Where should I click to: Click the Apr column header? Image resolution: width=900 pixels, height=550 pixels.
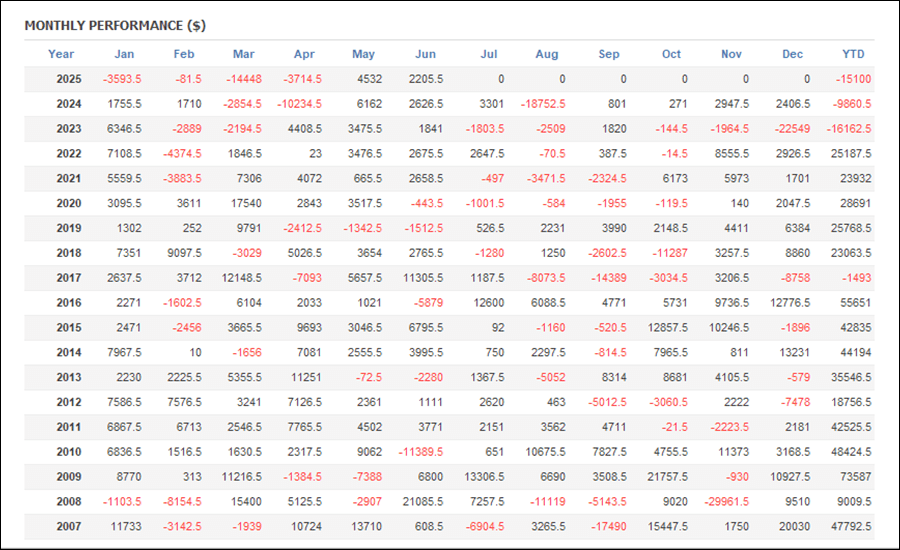pyautogui.click(x=304, y=54)
